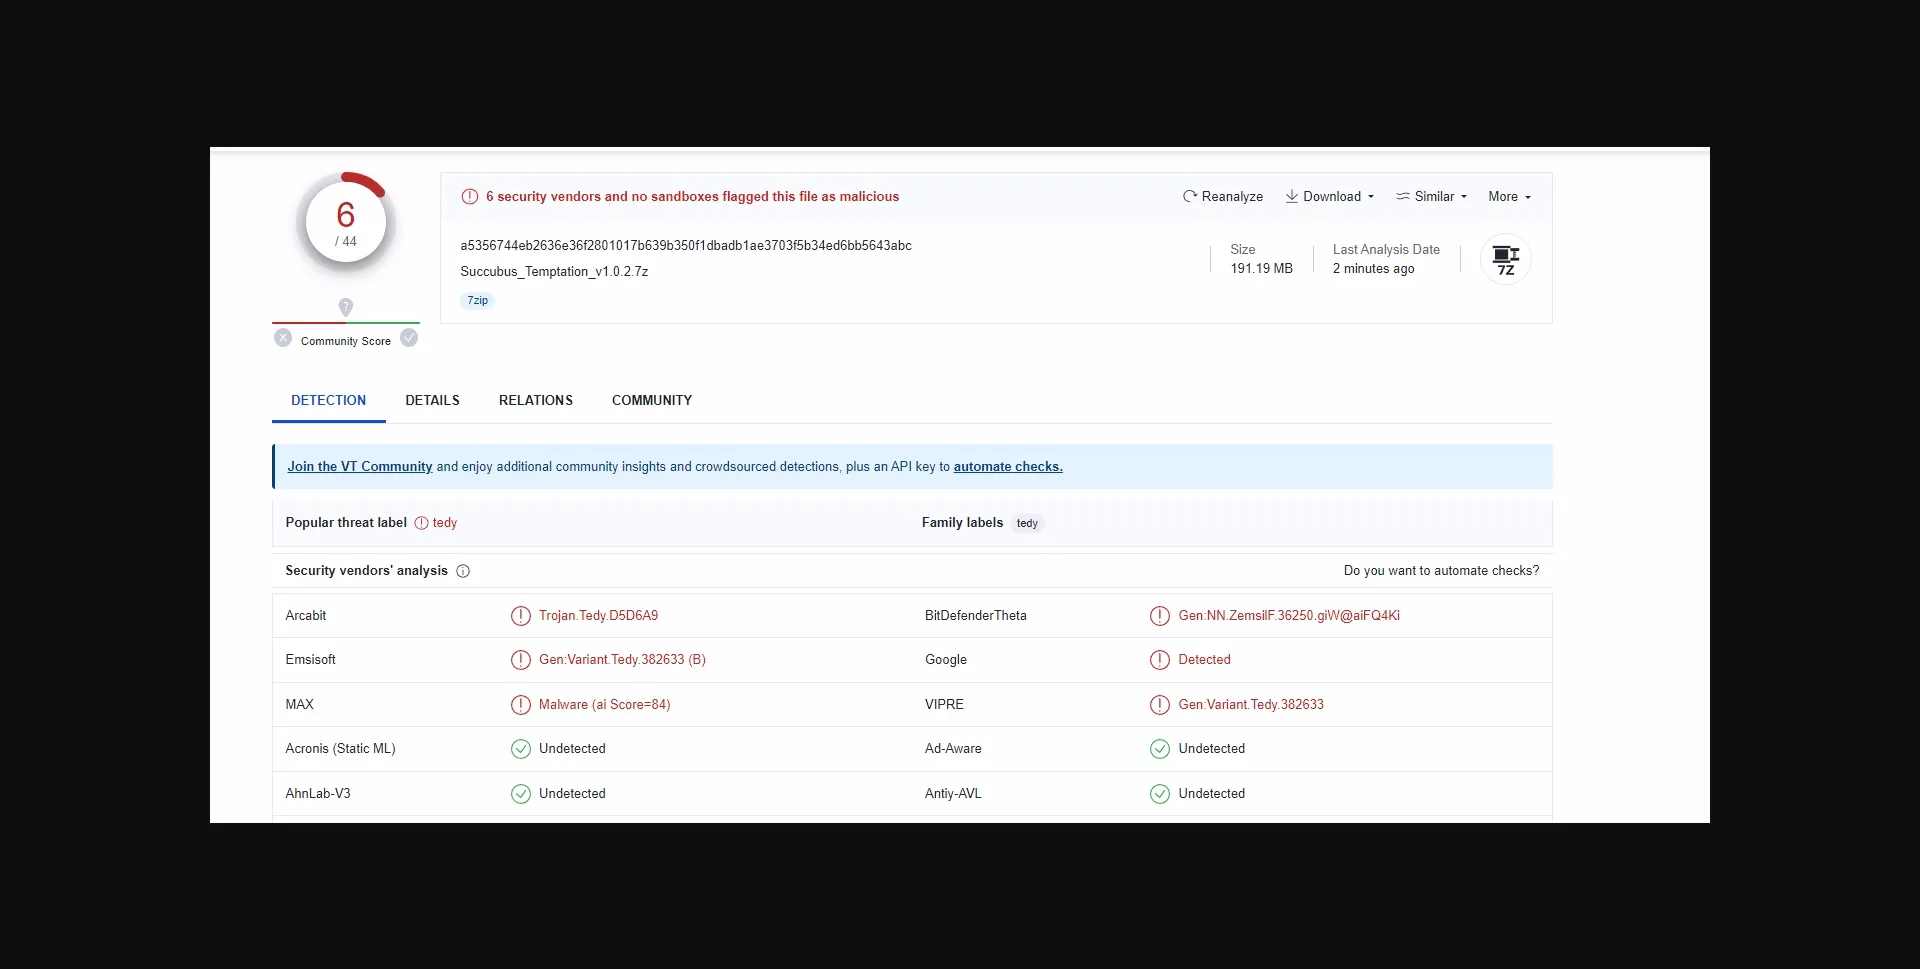The height and width of the screenshot is (969, 1920).
Task: Vote positive with the Community Score check button
Action: tap(409, 339)
